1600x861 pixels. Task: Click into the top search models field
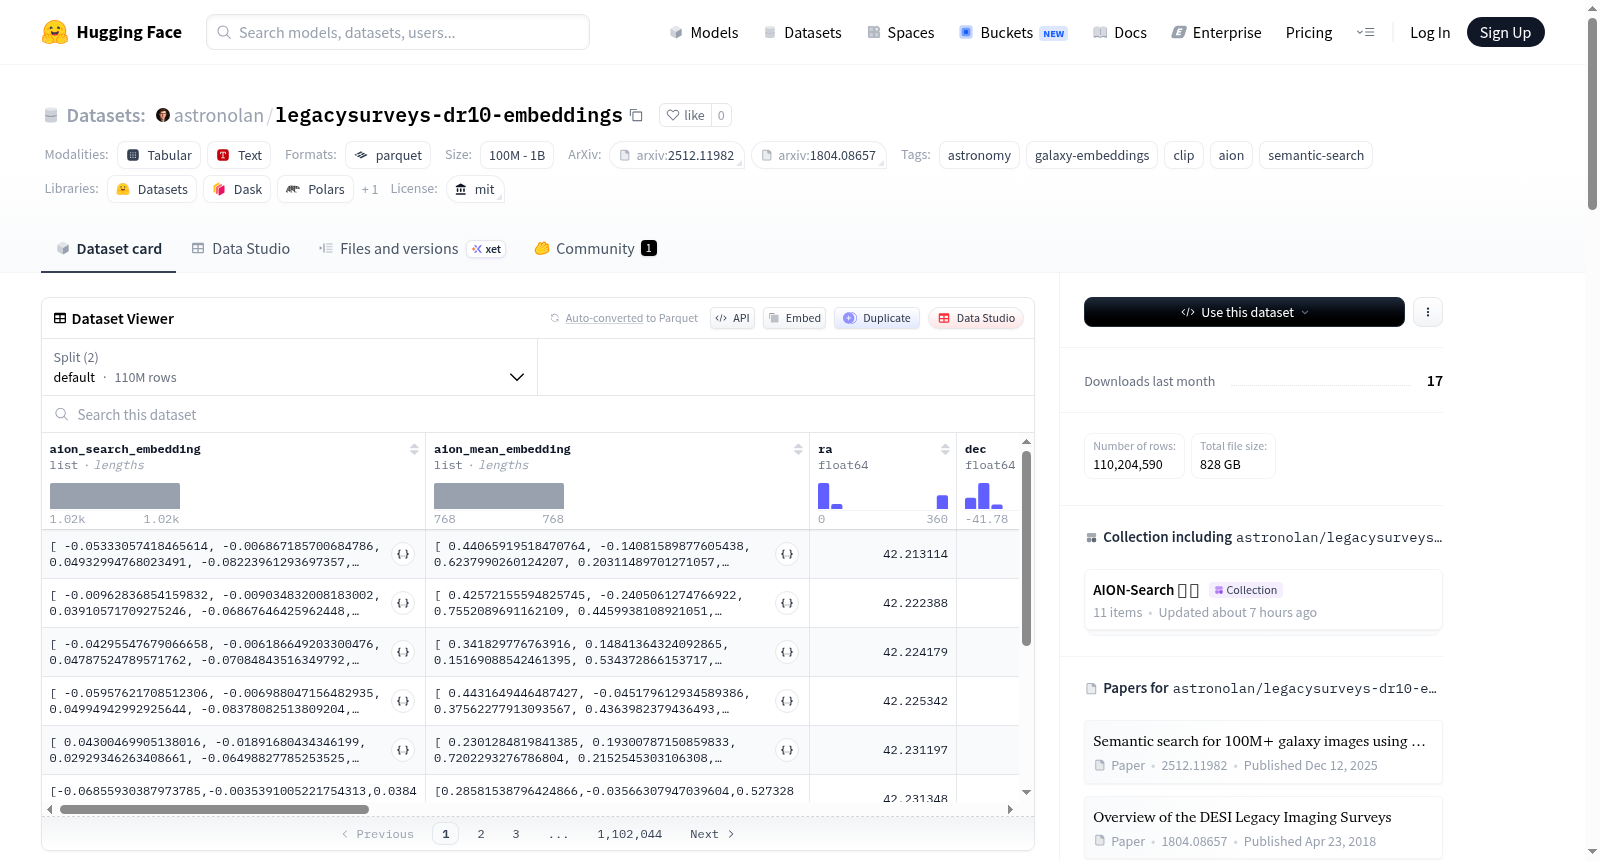point(398,32)
